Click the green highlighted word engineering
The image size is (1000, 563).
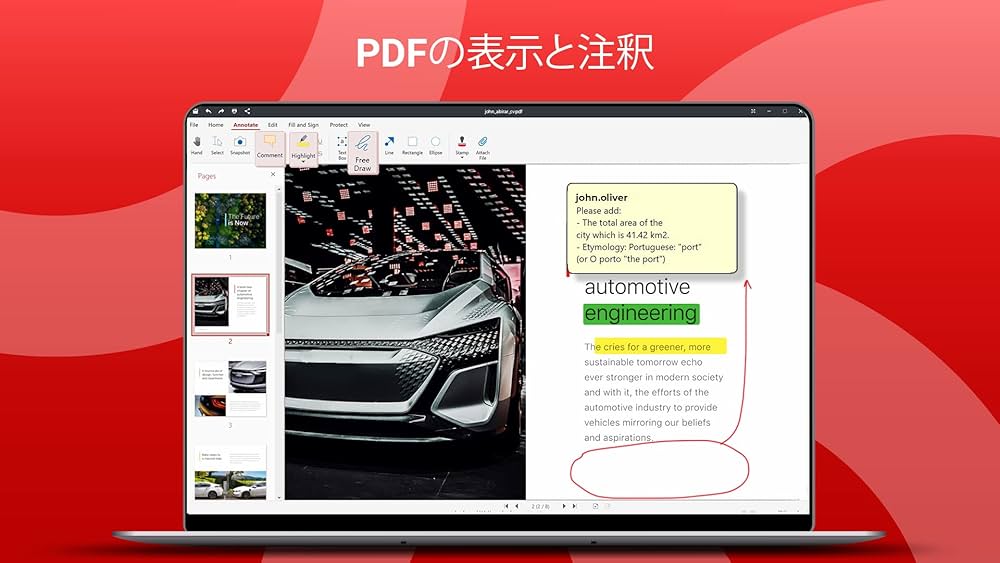pos(640,314)
